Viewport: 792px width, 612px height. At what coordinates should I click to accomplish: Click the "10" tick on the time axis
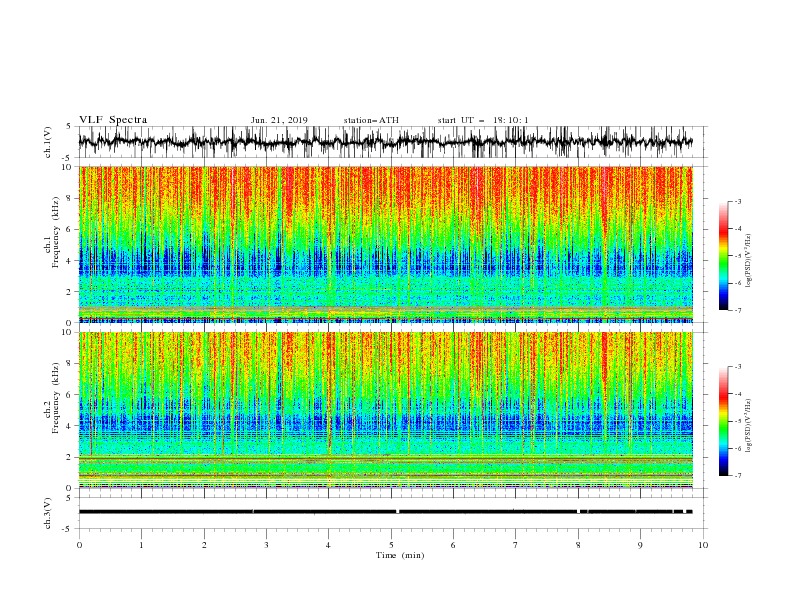(x=703, y=545)
